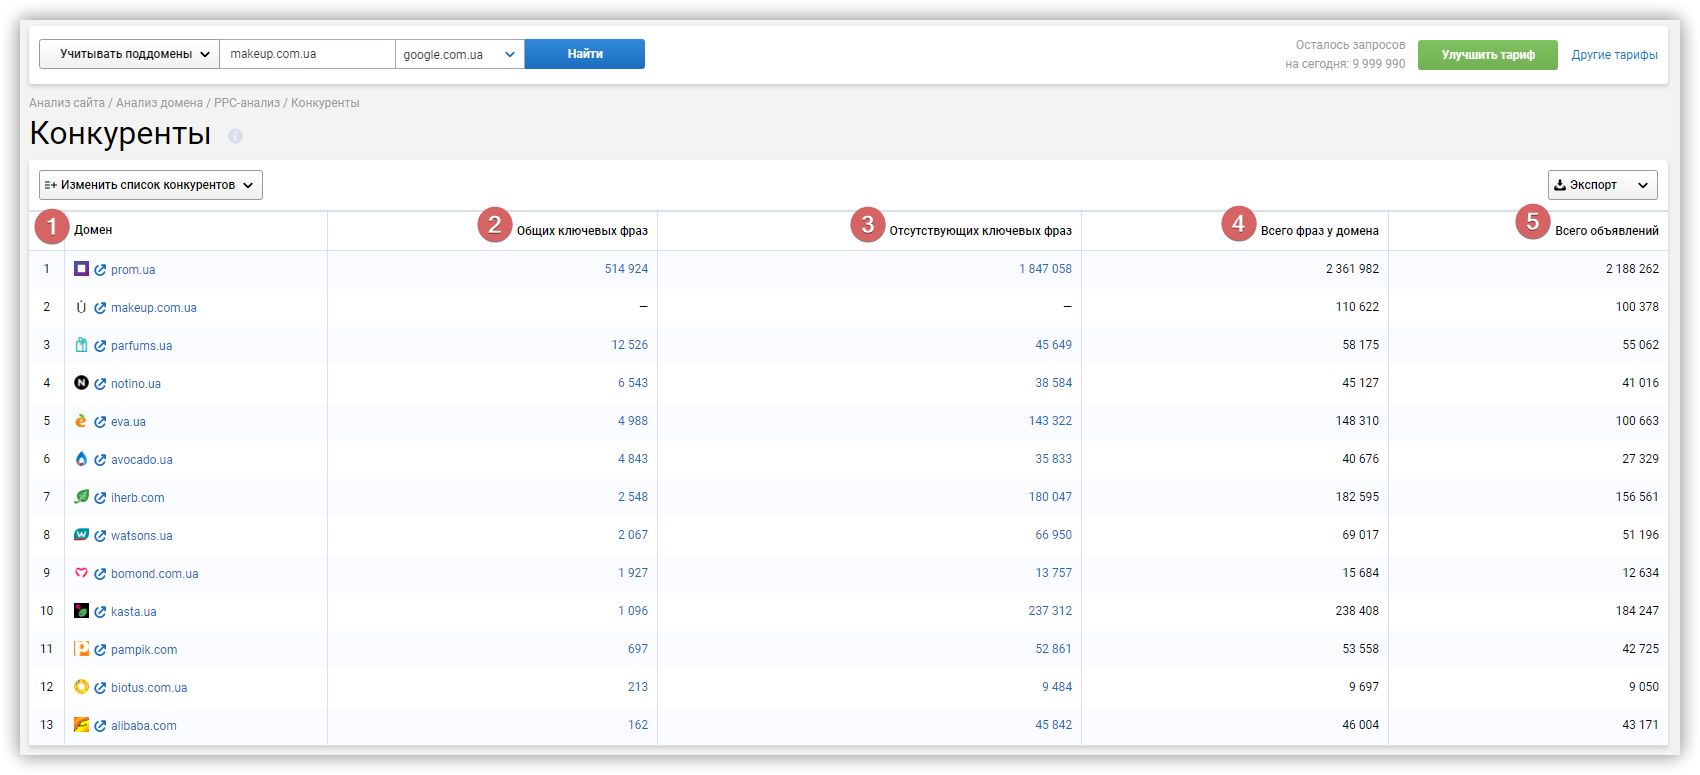
Task: Open external link icon for avocado.ua
Action: click(100, 460)
